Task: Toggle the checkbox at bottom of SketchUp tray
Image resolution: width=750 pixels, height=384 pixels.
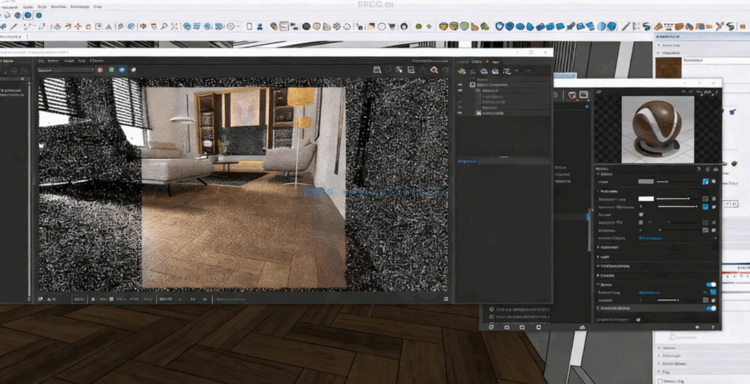Action: click(x=661, y=381)
